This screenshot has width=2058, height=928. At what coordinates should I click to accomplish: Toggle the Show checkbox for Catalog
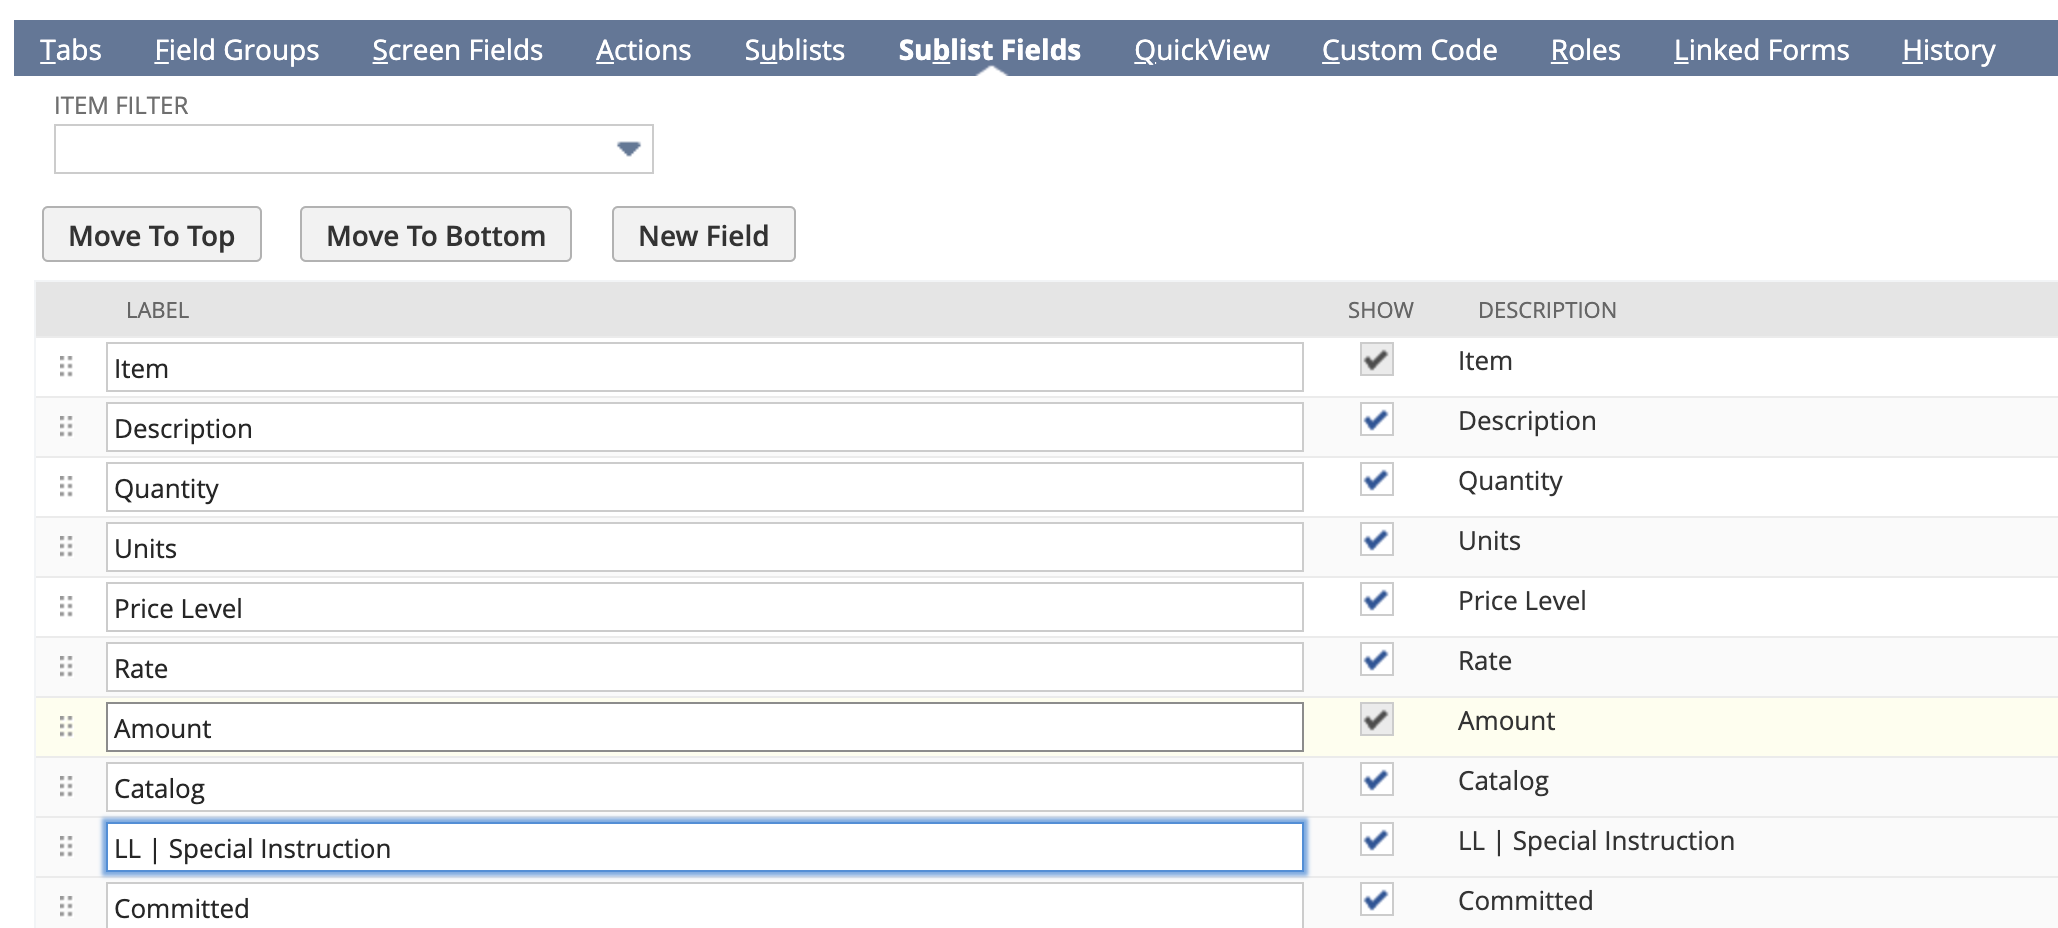[x=1376, y=780]
